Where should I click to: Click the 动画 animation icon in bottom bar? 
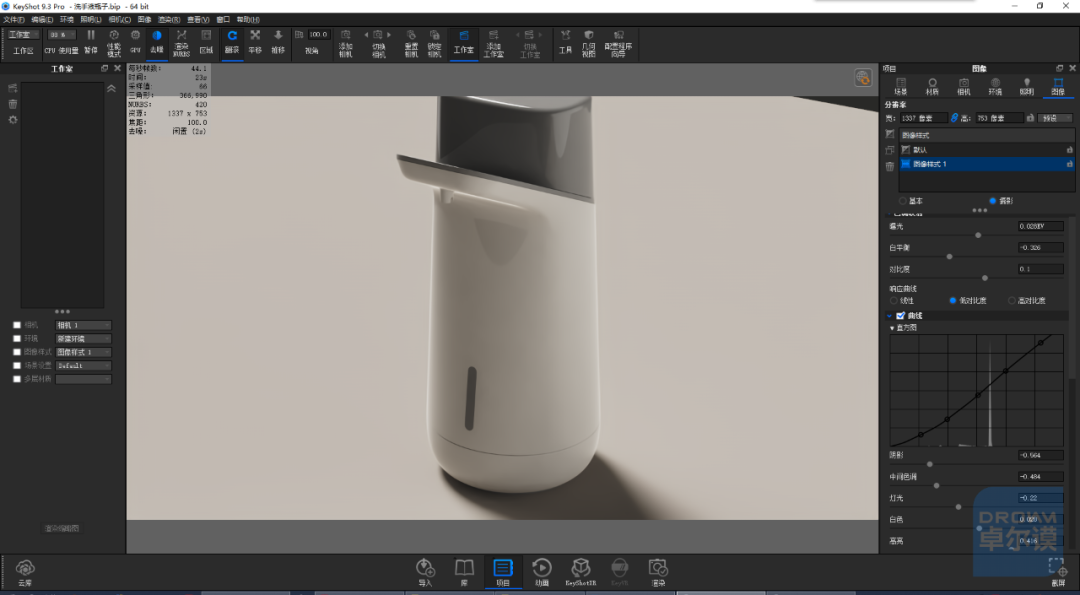[x=542, y=573]
